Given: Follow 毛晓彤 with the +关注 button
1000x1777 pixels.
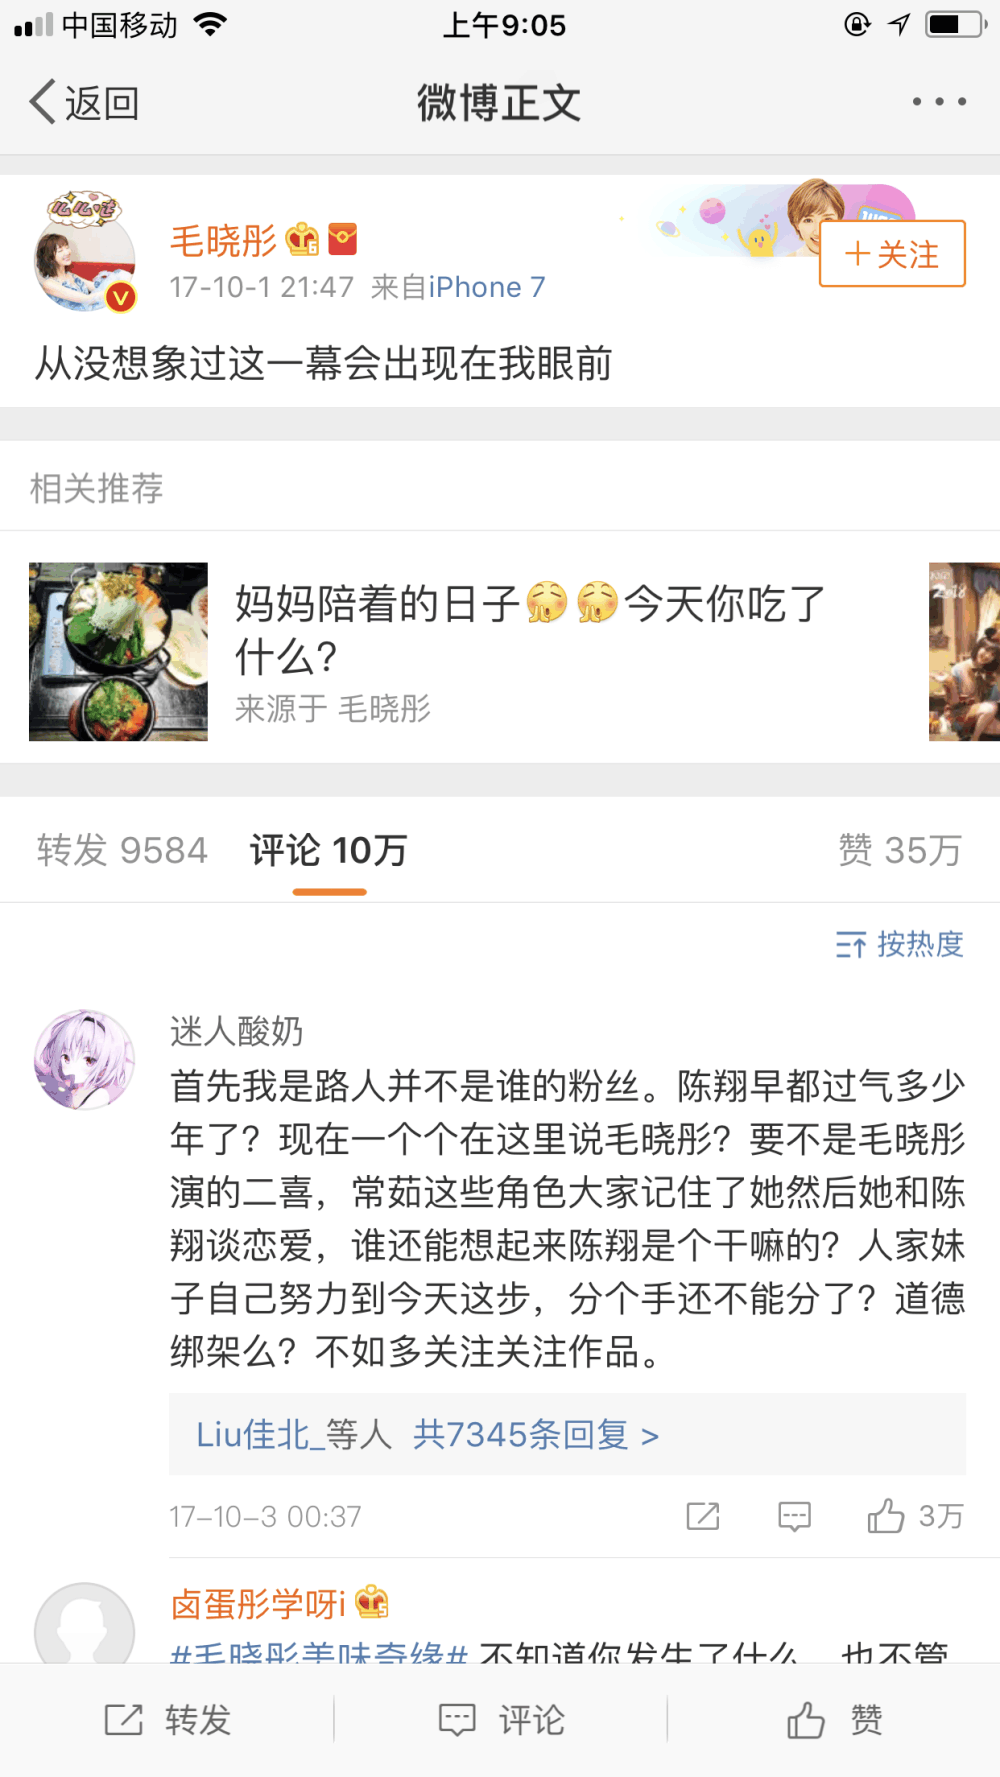Looking at the screenshot, I should [x=892, y=254].
